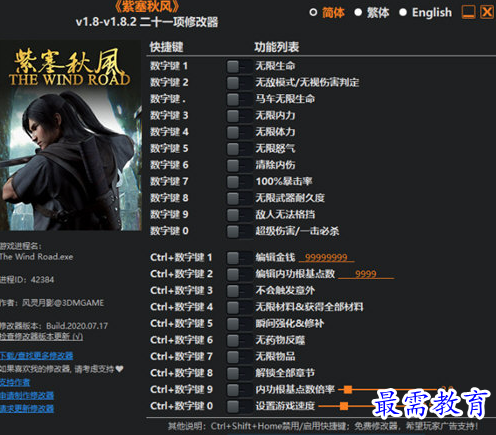Click 内功根基点数 value field 9999
The height and width of the screenshot is (435, 496).
click(x=366, y=274)
